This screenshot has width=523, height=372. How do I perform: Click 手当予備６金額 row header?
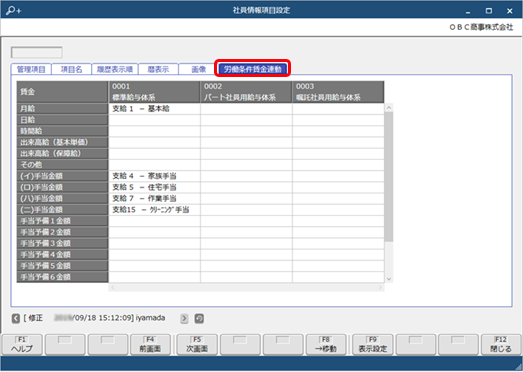[62, 277]
